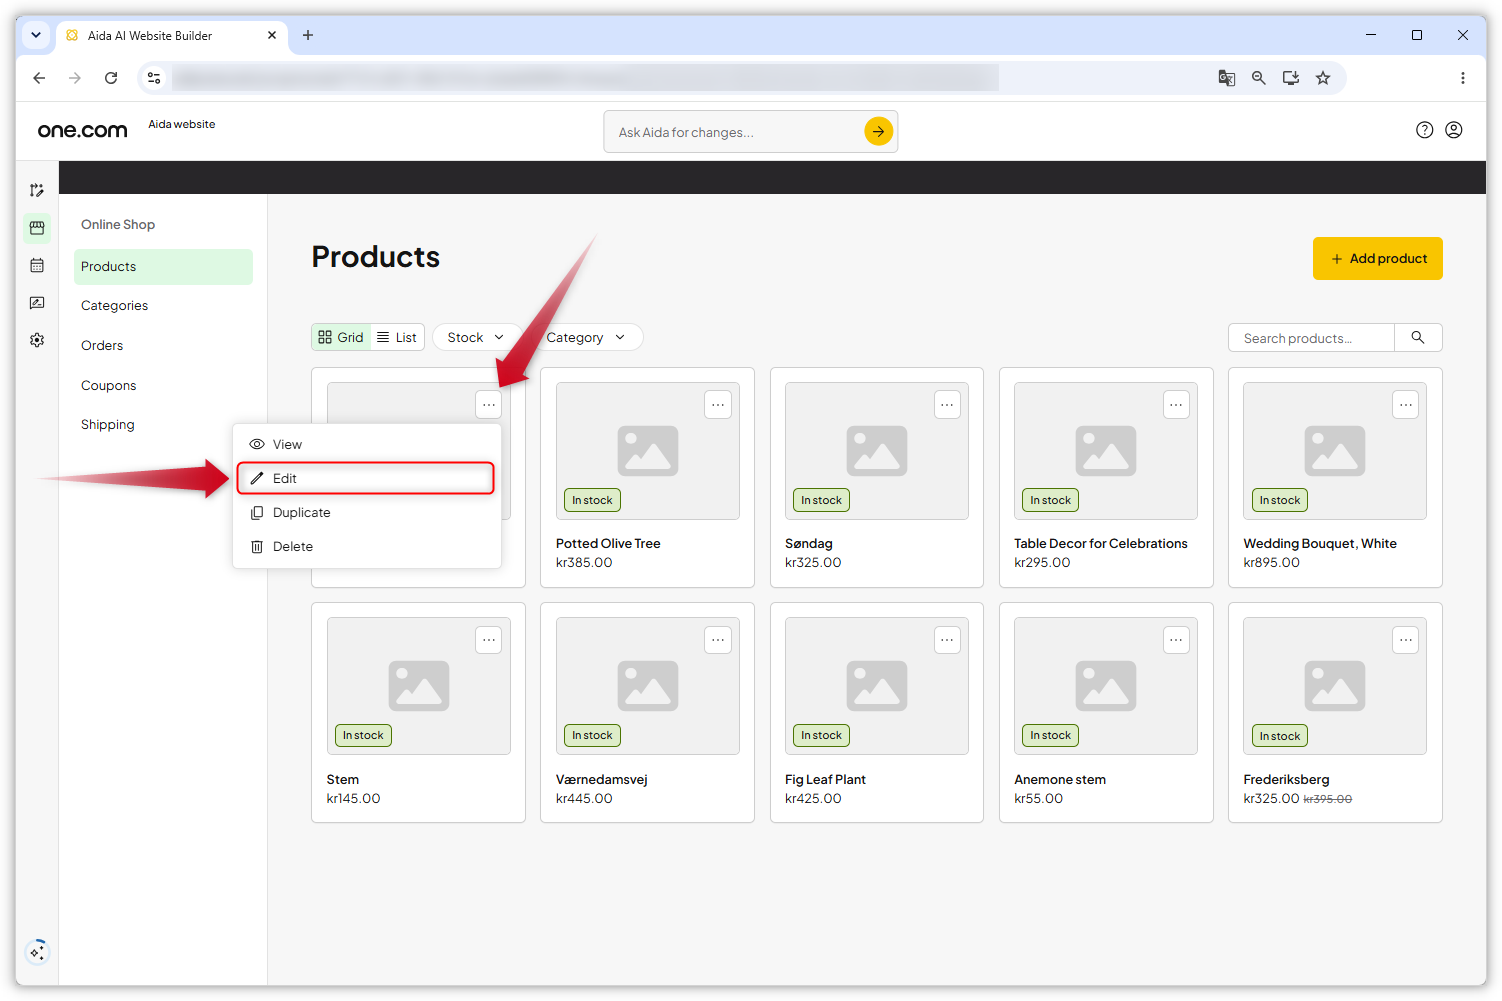Image resolution: width=1502 pixels, height=1001 pixels.
Task: Click the Add product button
Action: (x=1377, y=258)
